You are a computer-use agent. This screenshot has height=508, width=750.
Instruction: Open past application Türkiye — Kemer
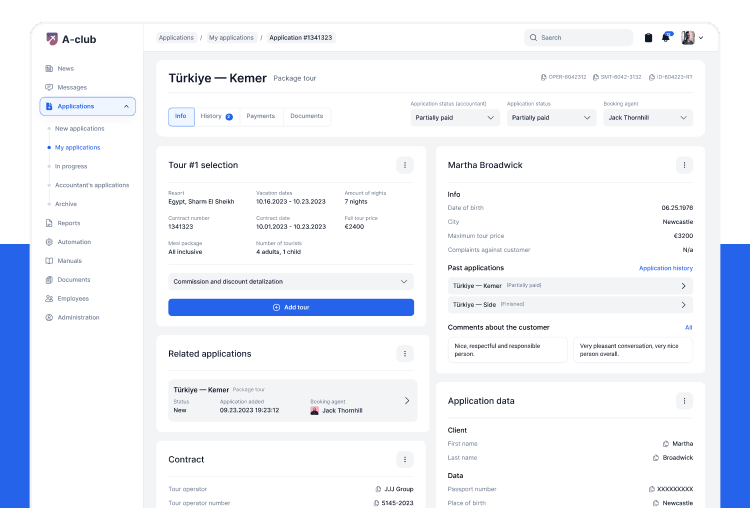(x=570, y=286)
